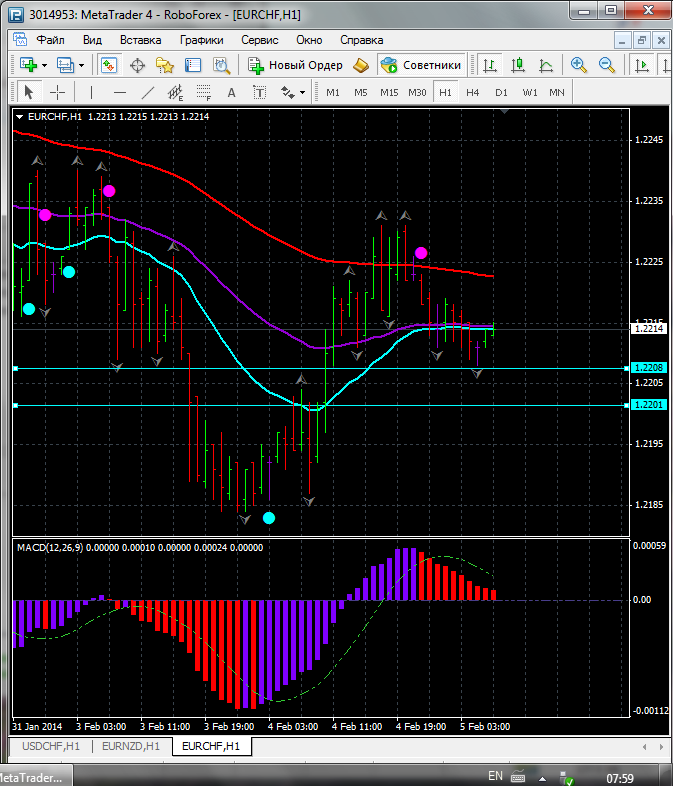Click the MetaEditor book icon
The height and width of the screenshot is (786, 679).
tap(361, 65)
